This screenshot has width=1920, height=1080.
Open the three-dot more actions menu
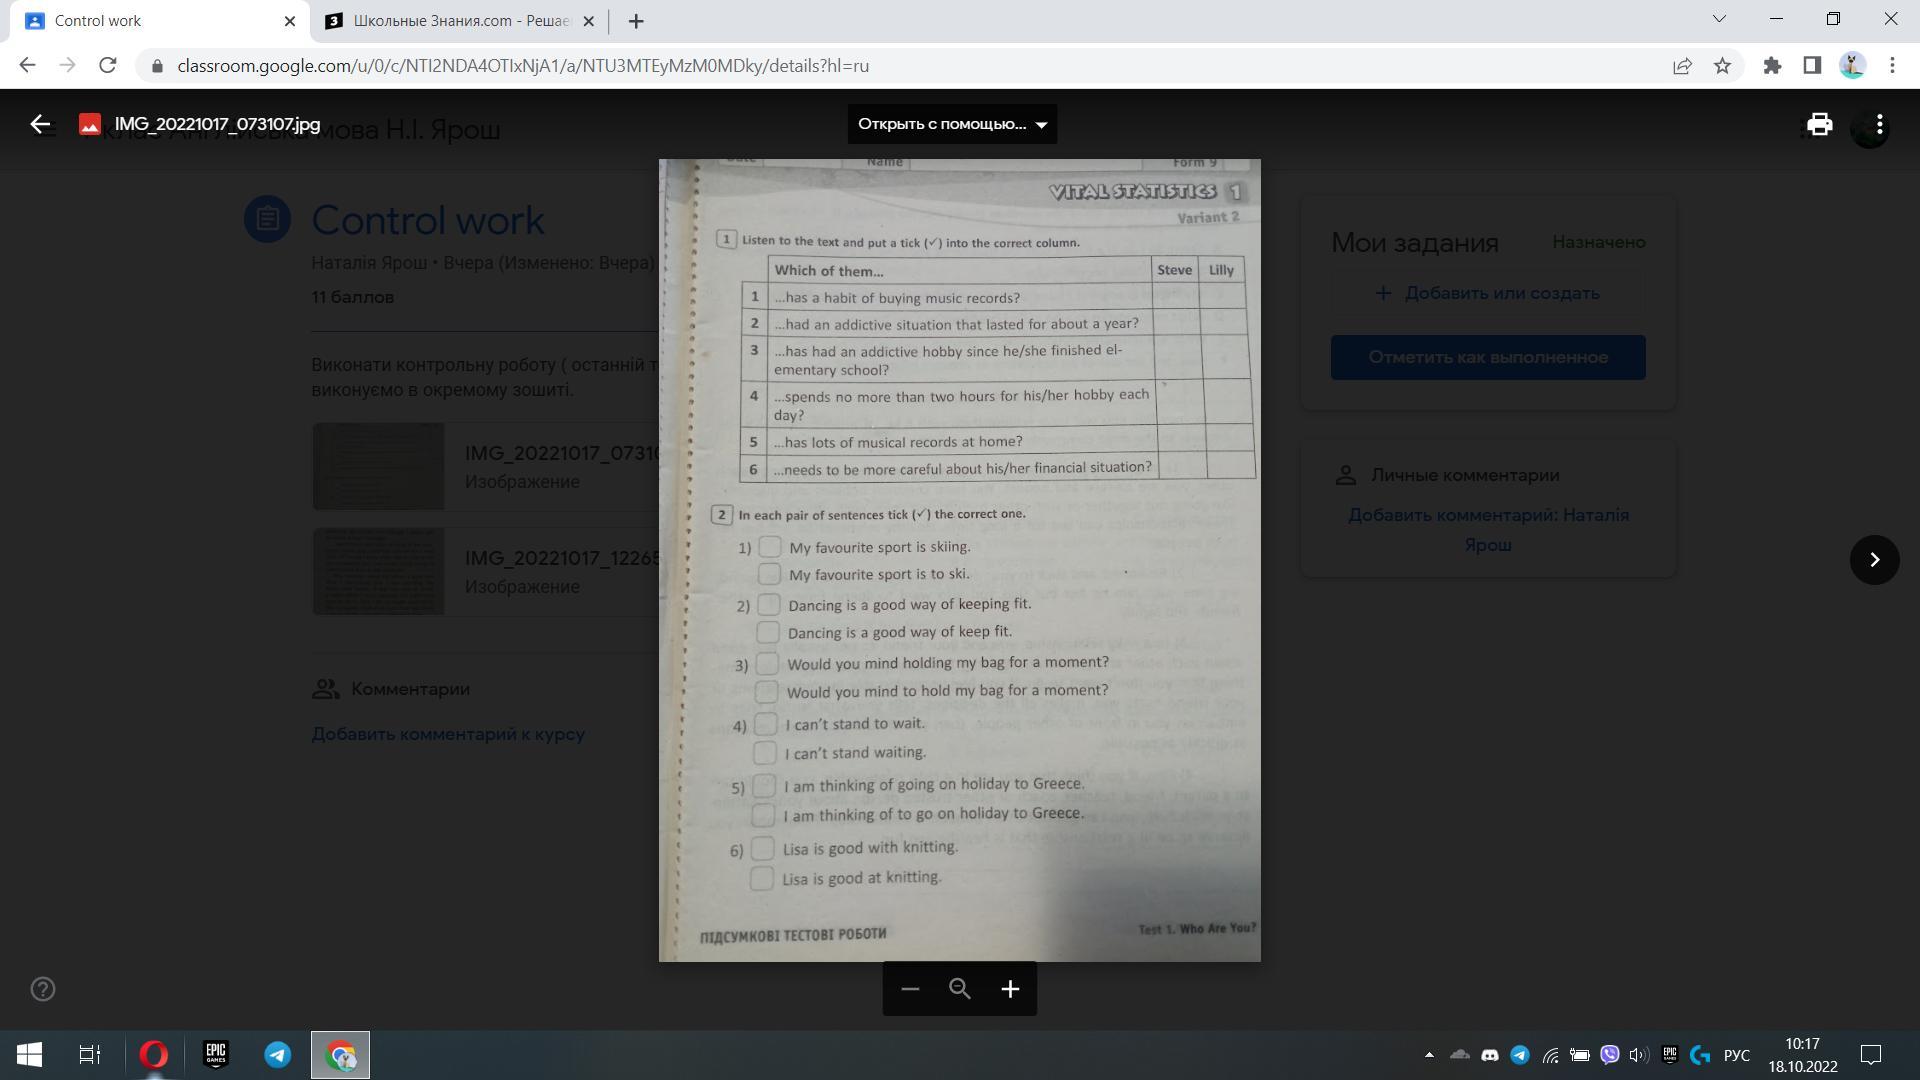[x=1880, y=124]
